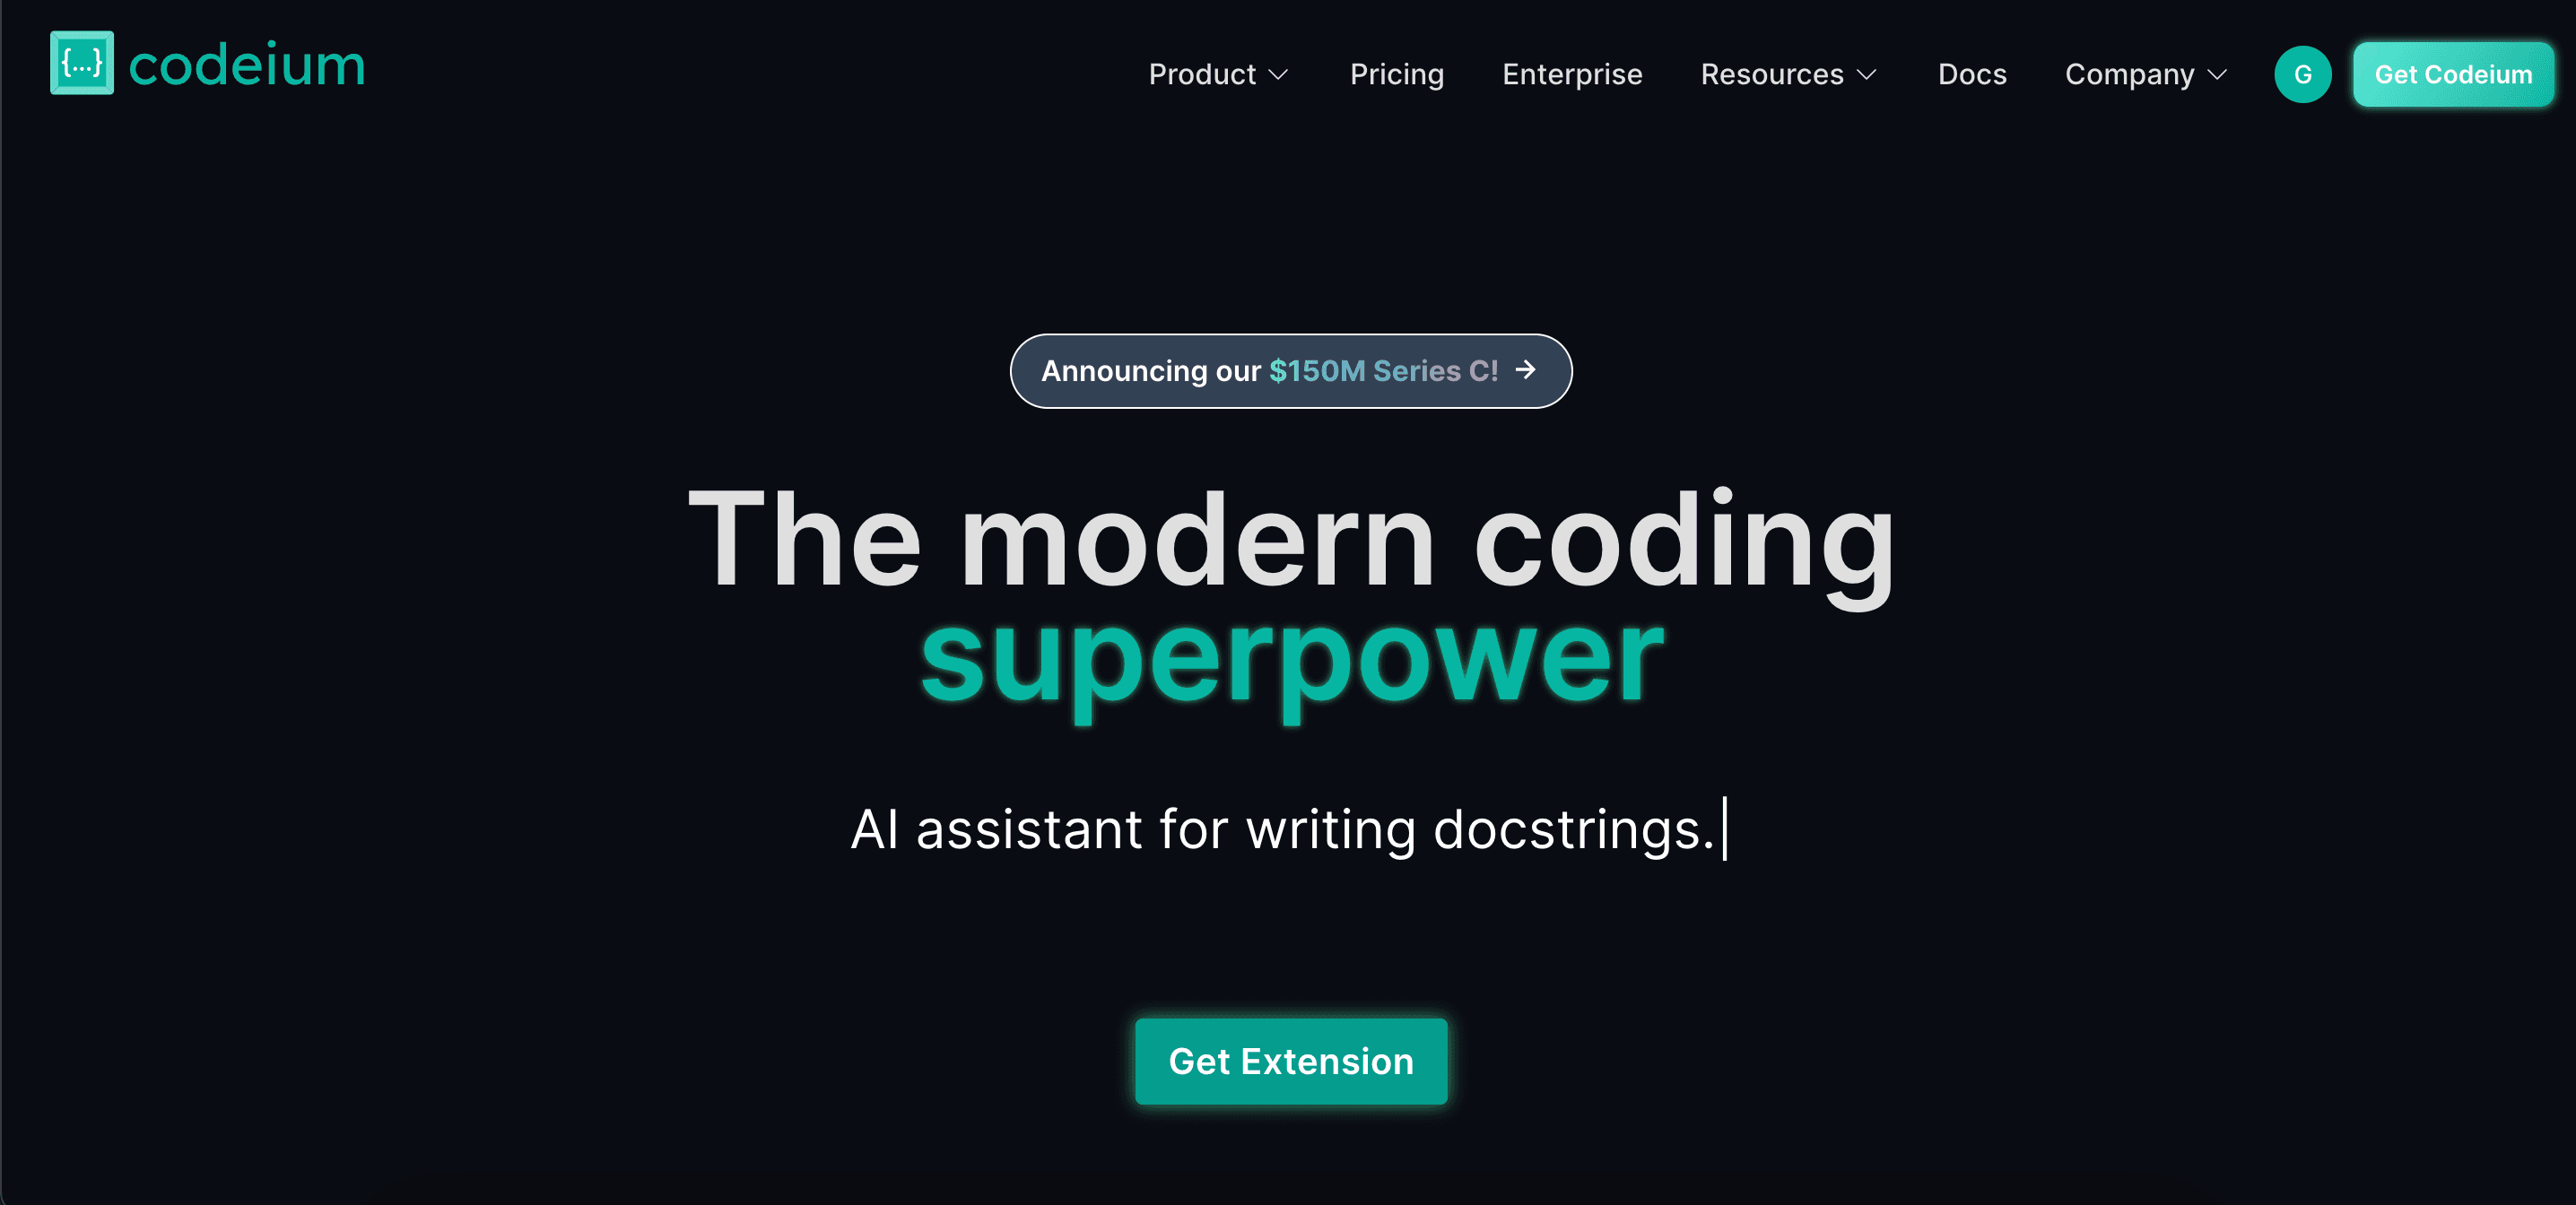Click the Docs navigation link
The image size is (2576, 1205).
click(1970, 74)
